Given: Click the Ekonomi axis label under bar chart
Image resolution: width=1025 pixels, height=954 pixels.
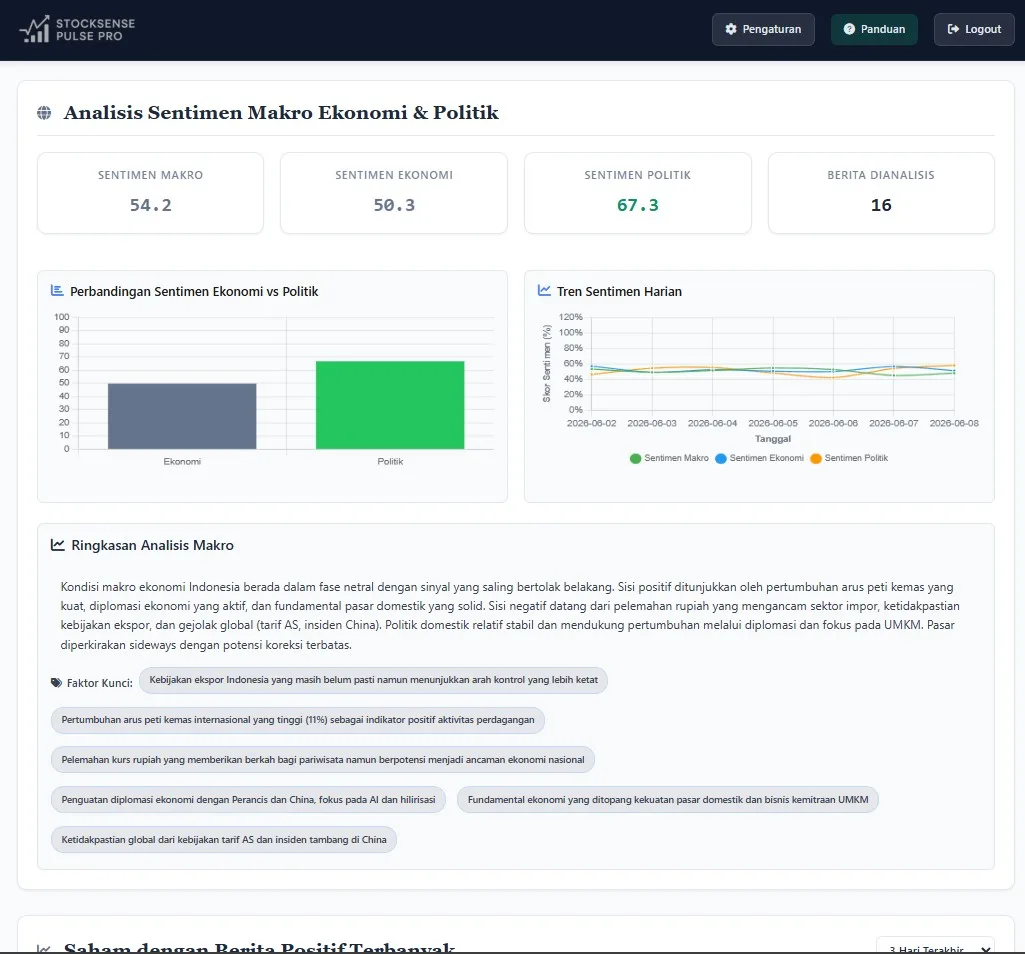Looking at the screenshot, I should point(182,462).
